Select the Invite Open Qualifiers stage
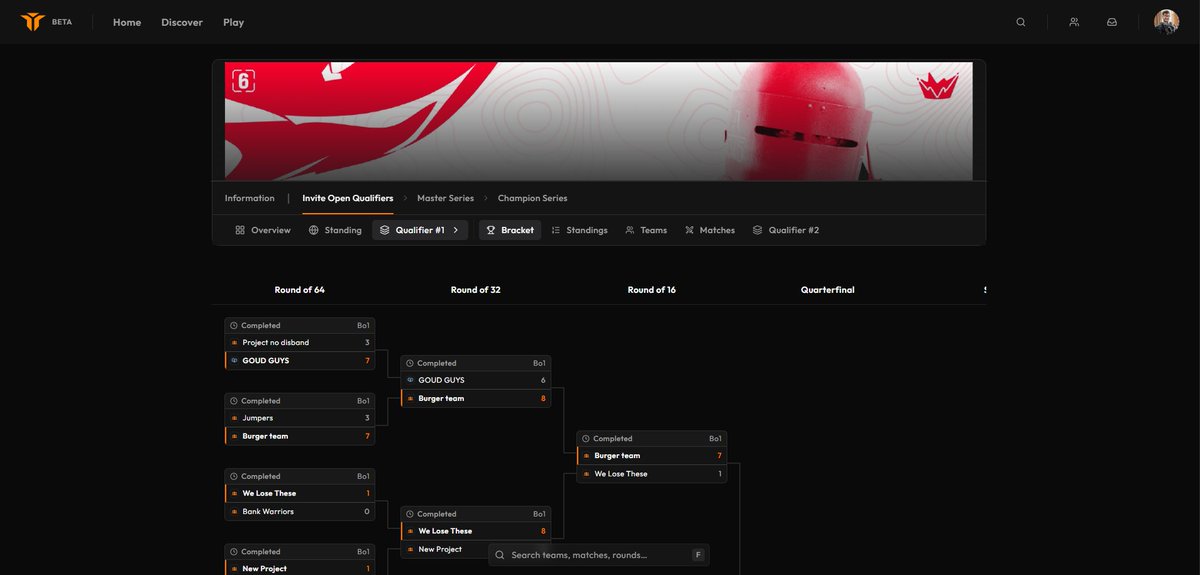 pyautogui.click(x=348, y=198)
